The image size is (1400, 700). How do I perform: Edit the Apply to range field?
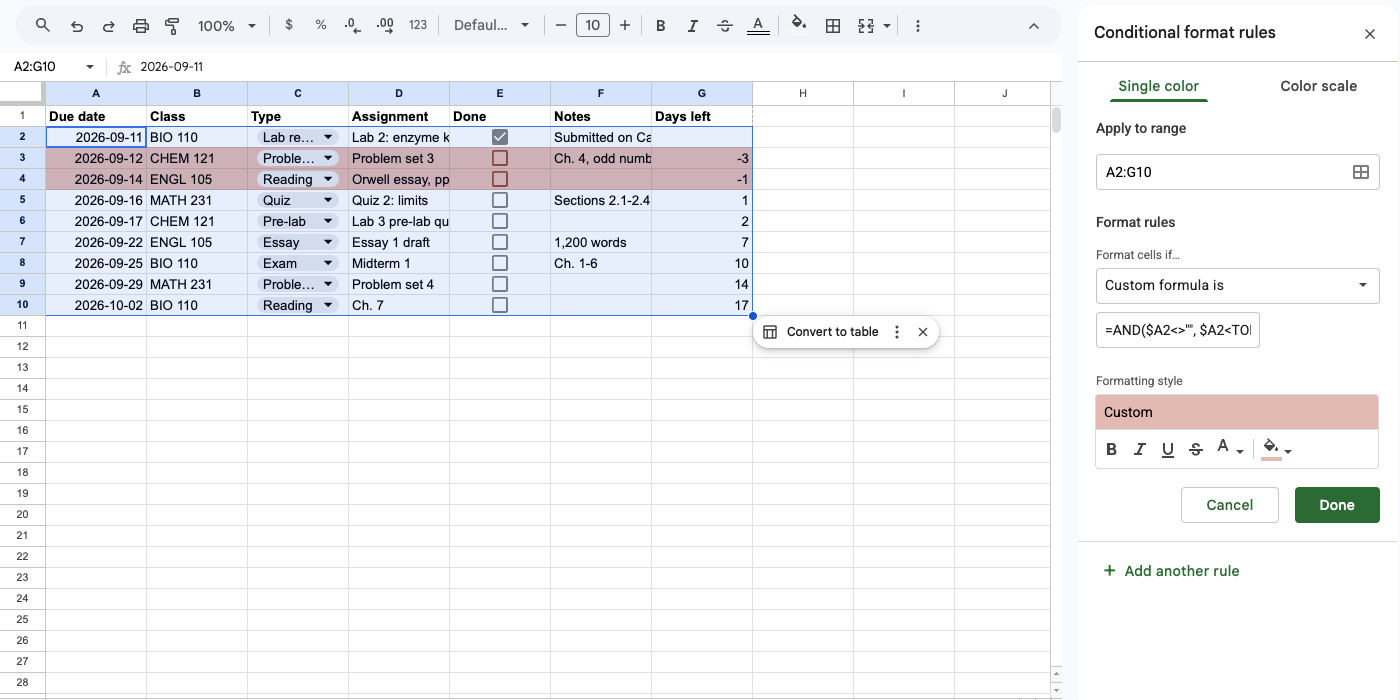click(x=1222, y=172)
